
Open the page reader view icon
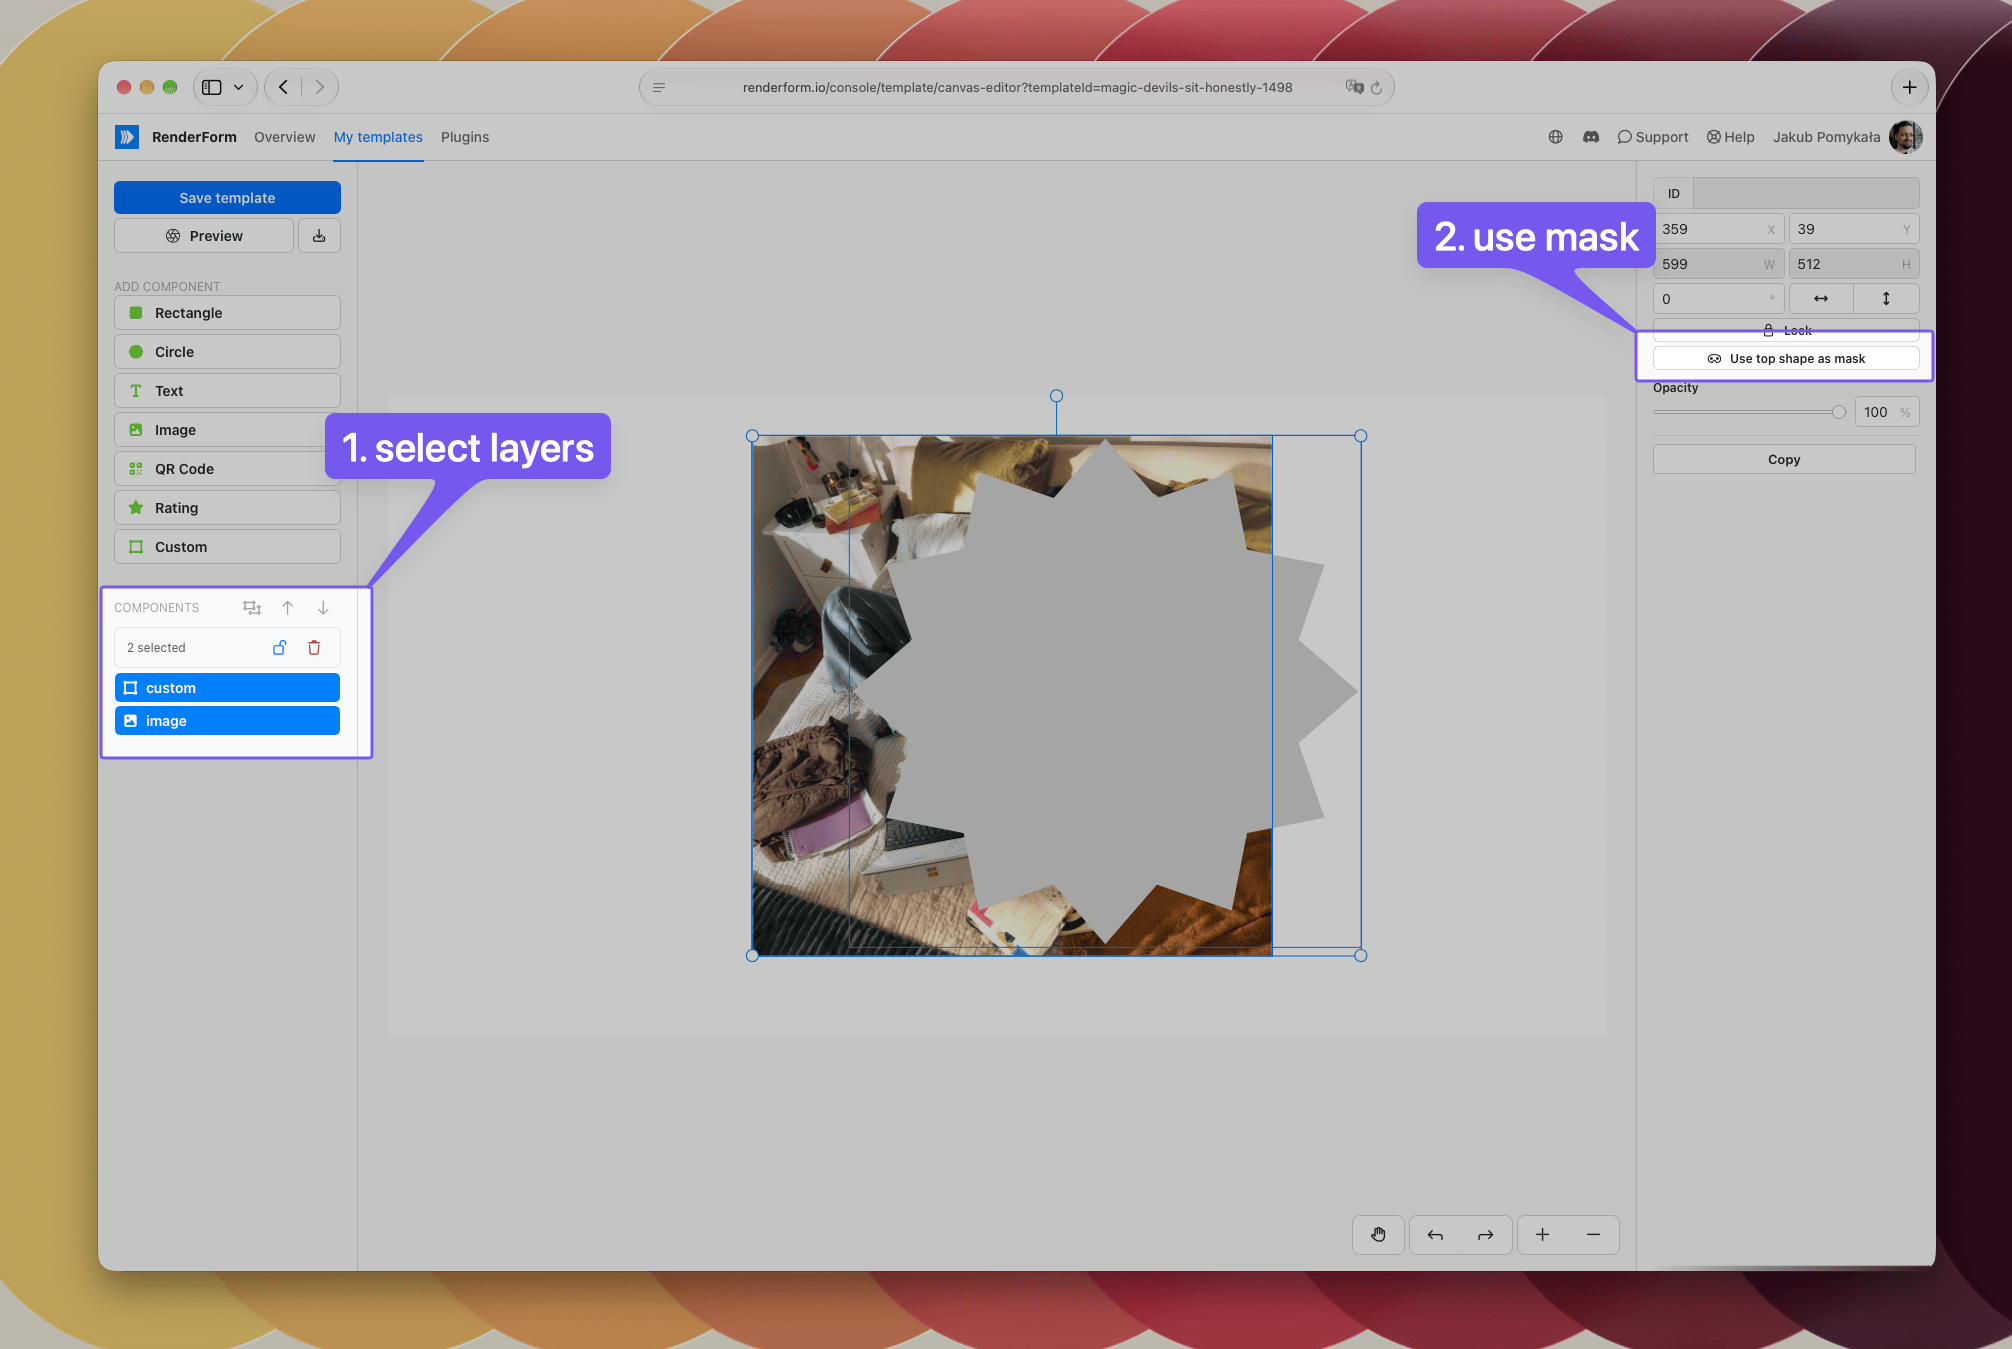(659, 87)
